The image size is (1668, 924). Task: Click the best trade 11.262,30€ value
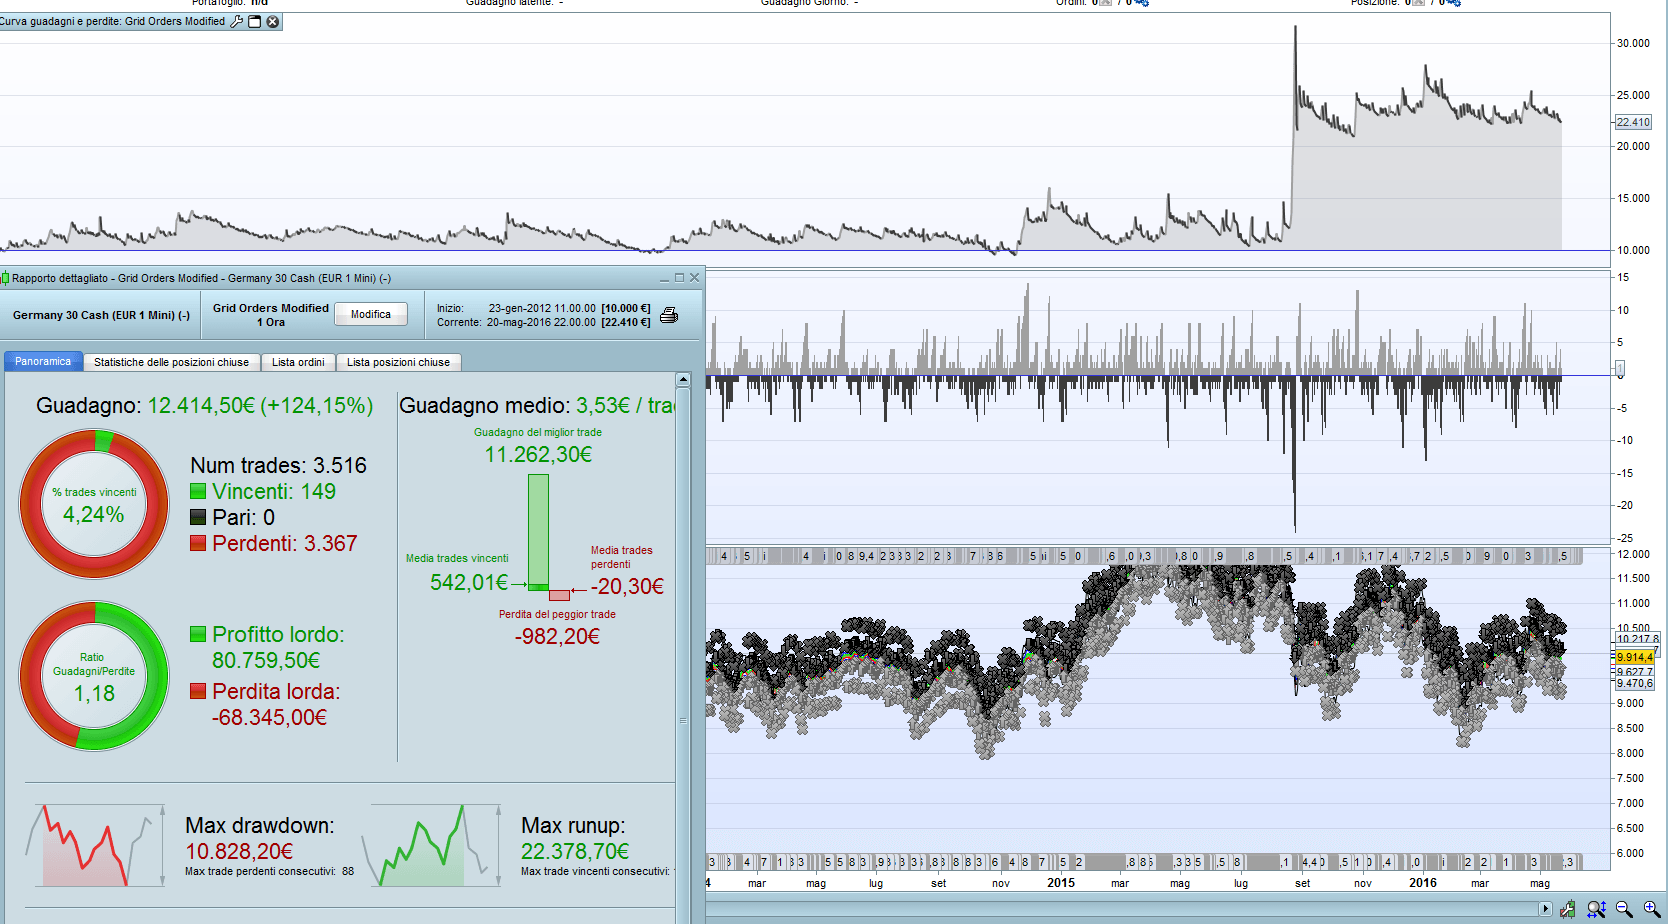pos(538,454)
